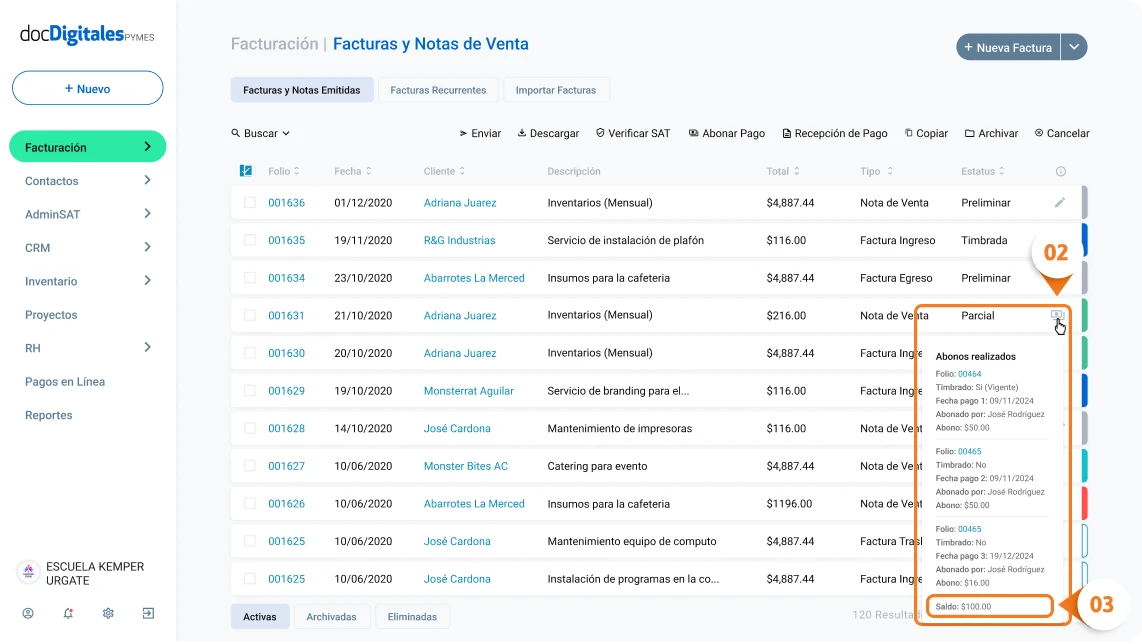Click the blue status bar beside invoice 001635

click(1085, 241)
